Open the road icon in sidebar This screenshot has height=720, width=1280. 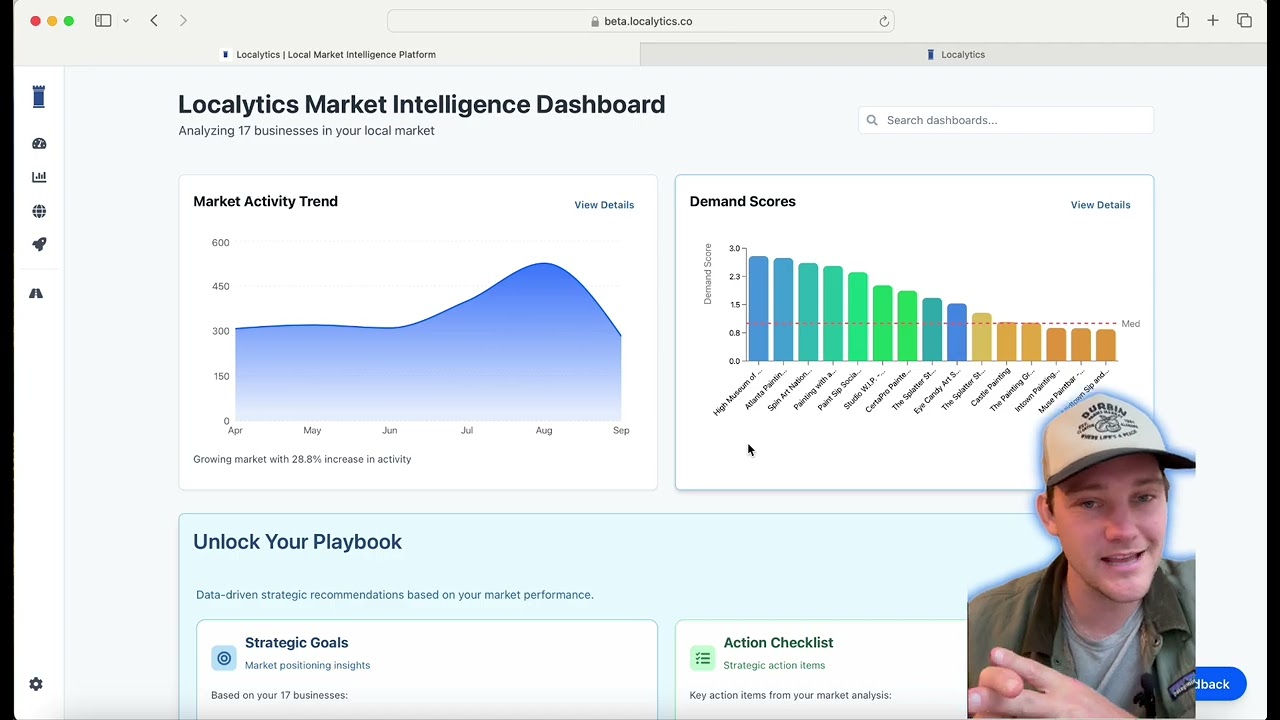36,293
